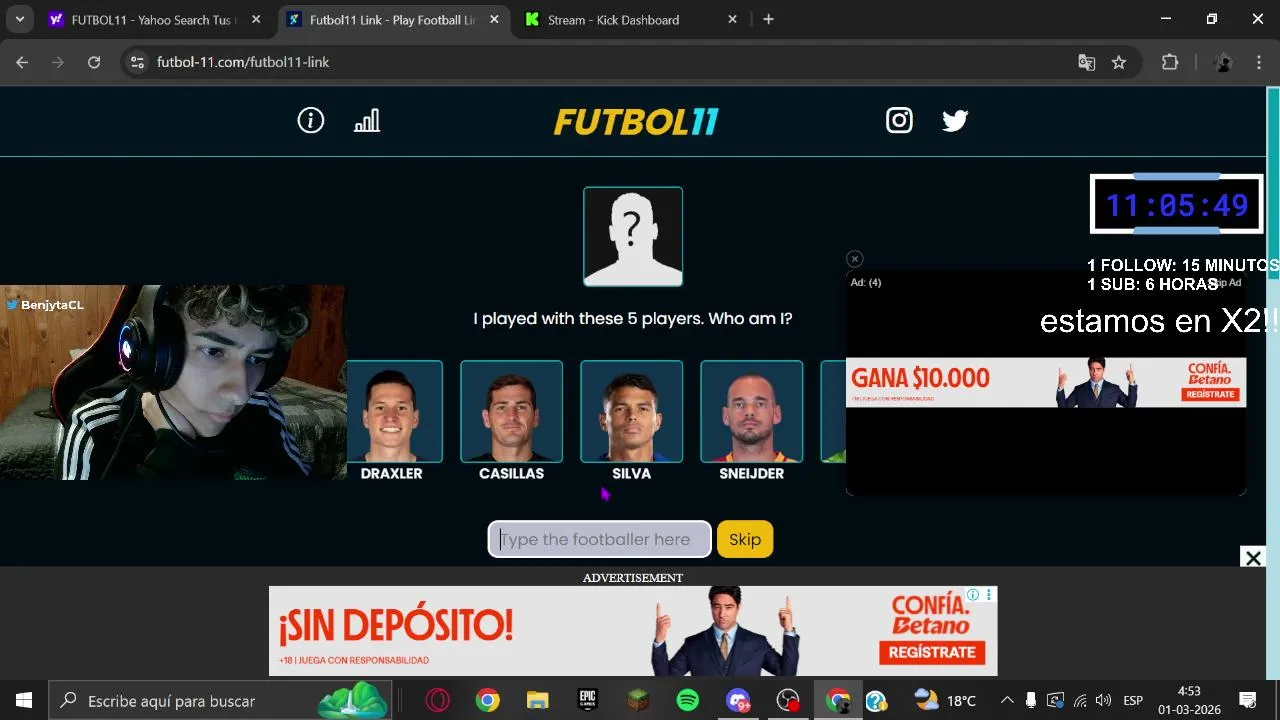Select the Sneijder player card
This screenshot has height=720, width=1280.
coord(752,421)
